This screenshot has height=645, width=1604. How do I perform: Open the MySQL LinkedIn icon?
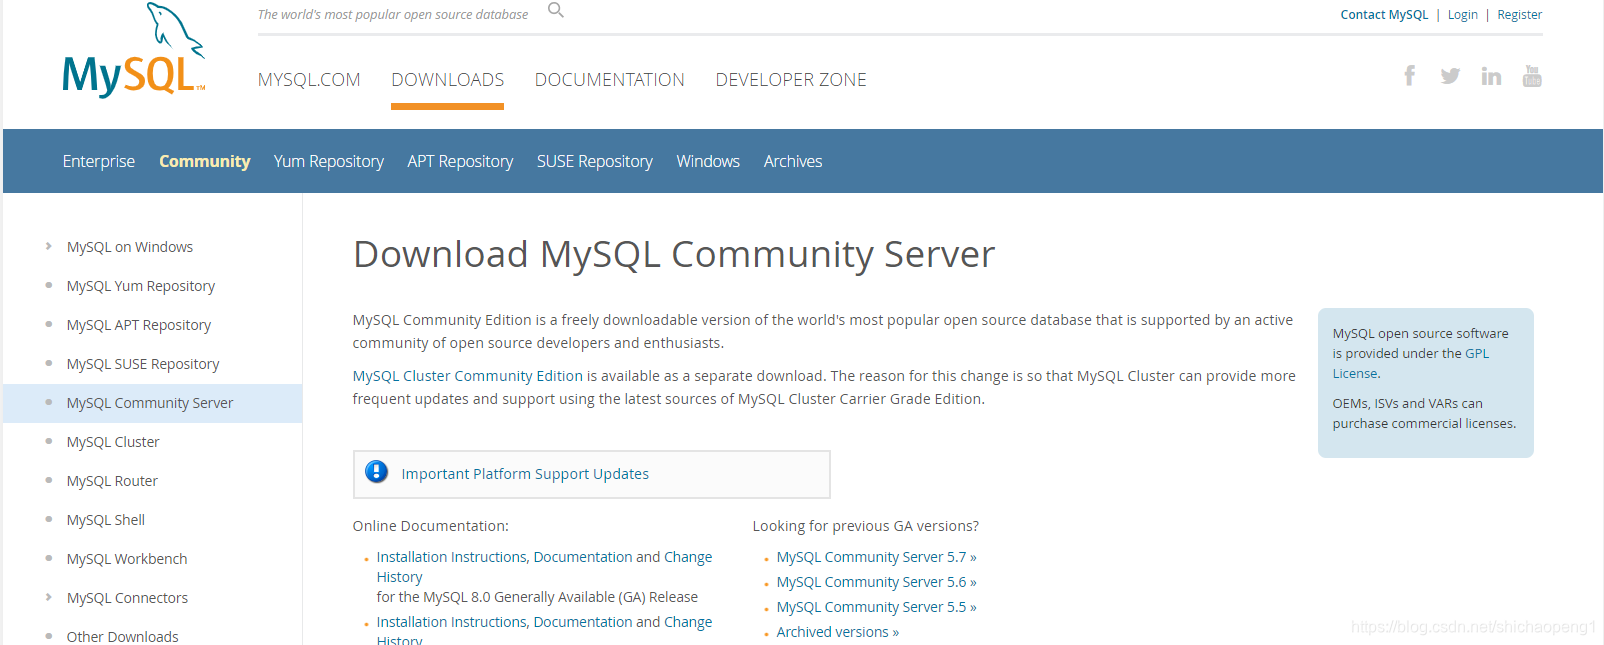[1491, 76]
